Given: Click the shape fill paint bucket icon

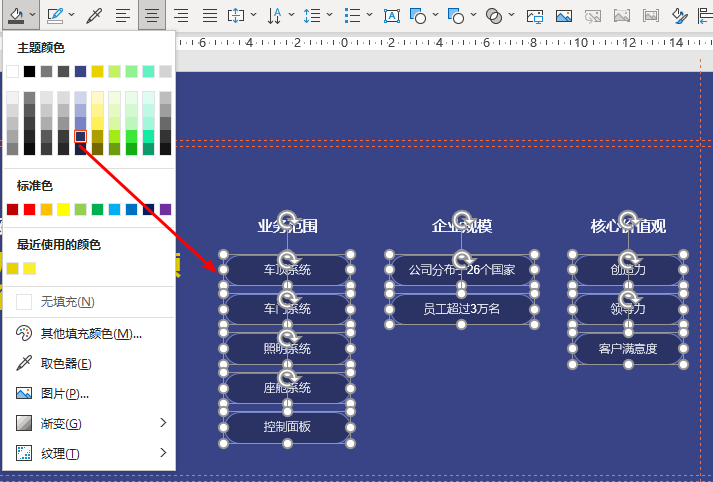Looking at the screenshot, I should [x=16, y=16].
